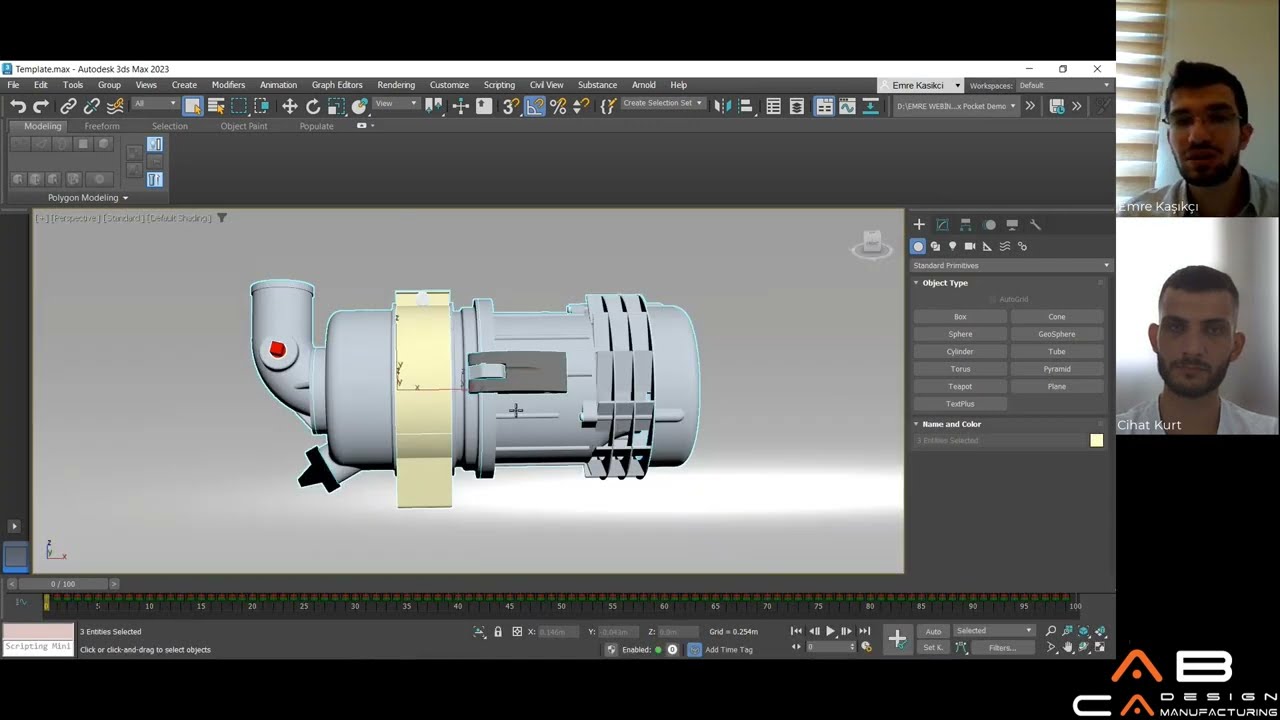Open the Hierarchy panel tab
The height and width of the screenshot is (720, 1280).
tap(965, 225)
